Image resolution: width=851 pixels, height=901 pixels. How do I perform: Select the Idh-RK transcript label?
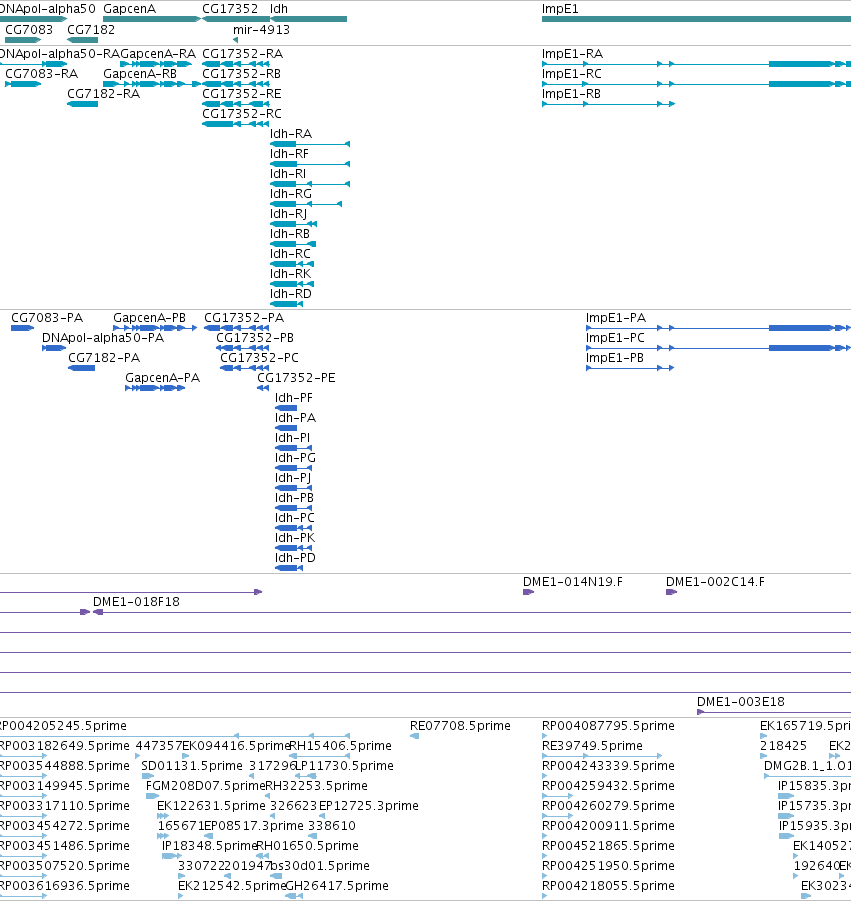290,274
